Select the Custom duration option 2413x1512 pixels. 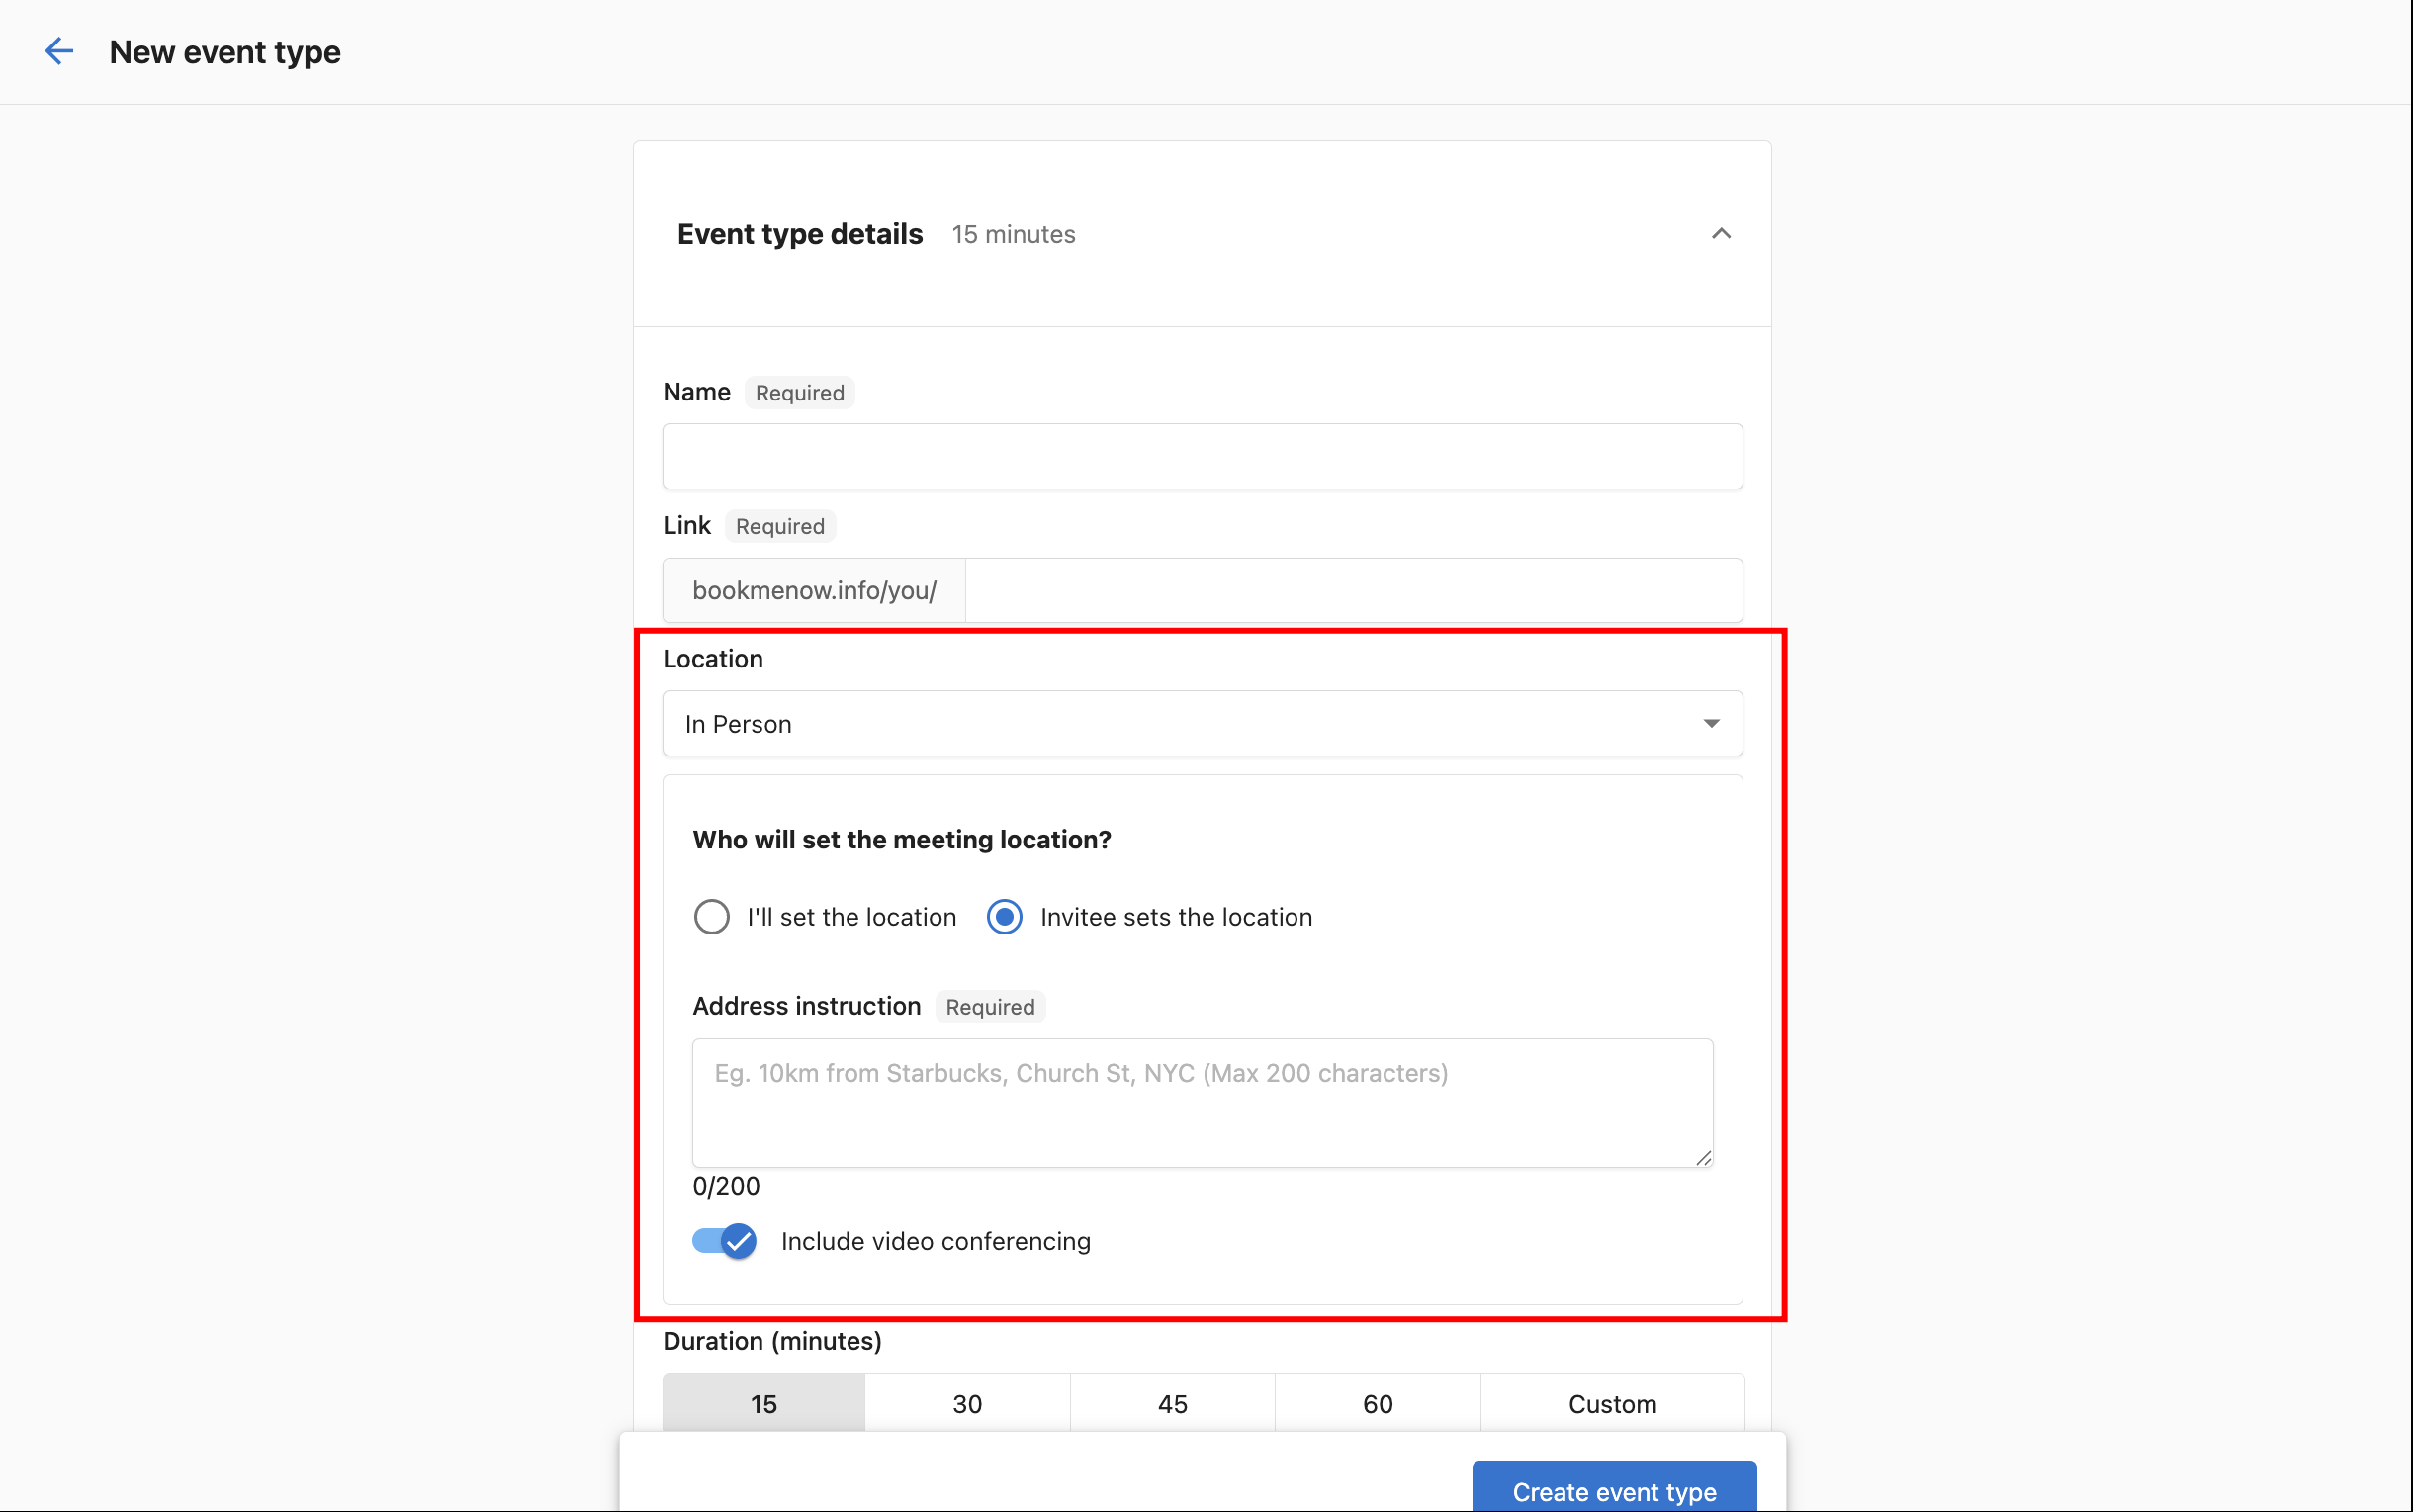1612,1403
